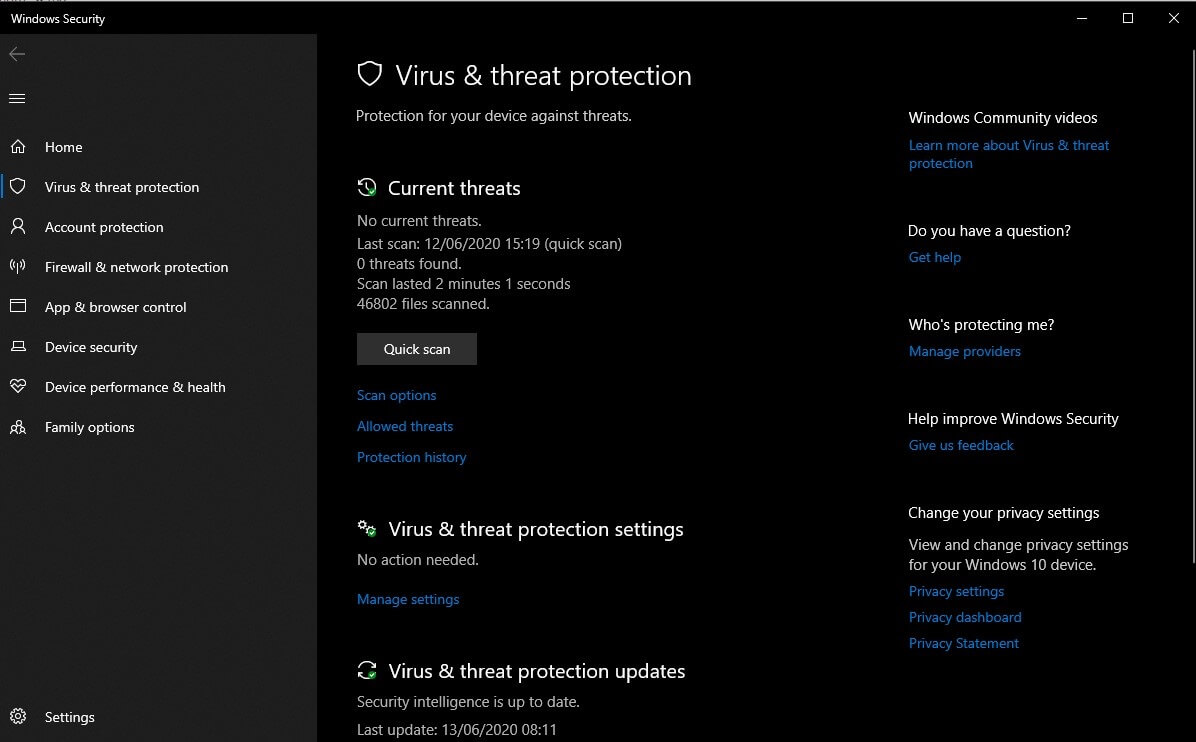Screen dimensions: 1196x742
Task: Go to Firewall & network protection
Action: [137, 267]
